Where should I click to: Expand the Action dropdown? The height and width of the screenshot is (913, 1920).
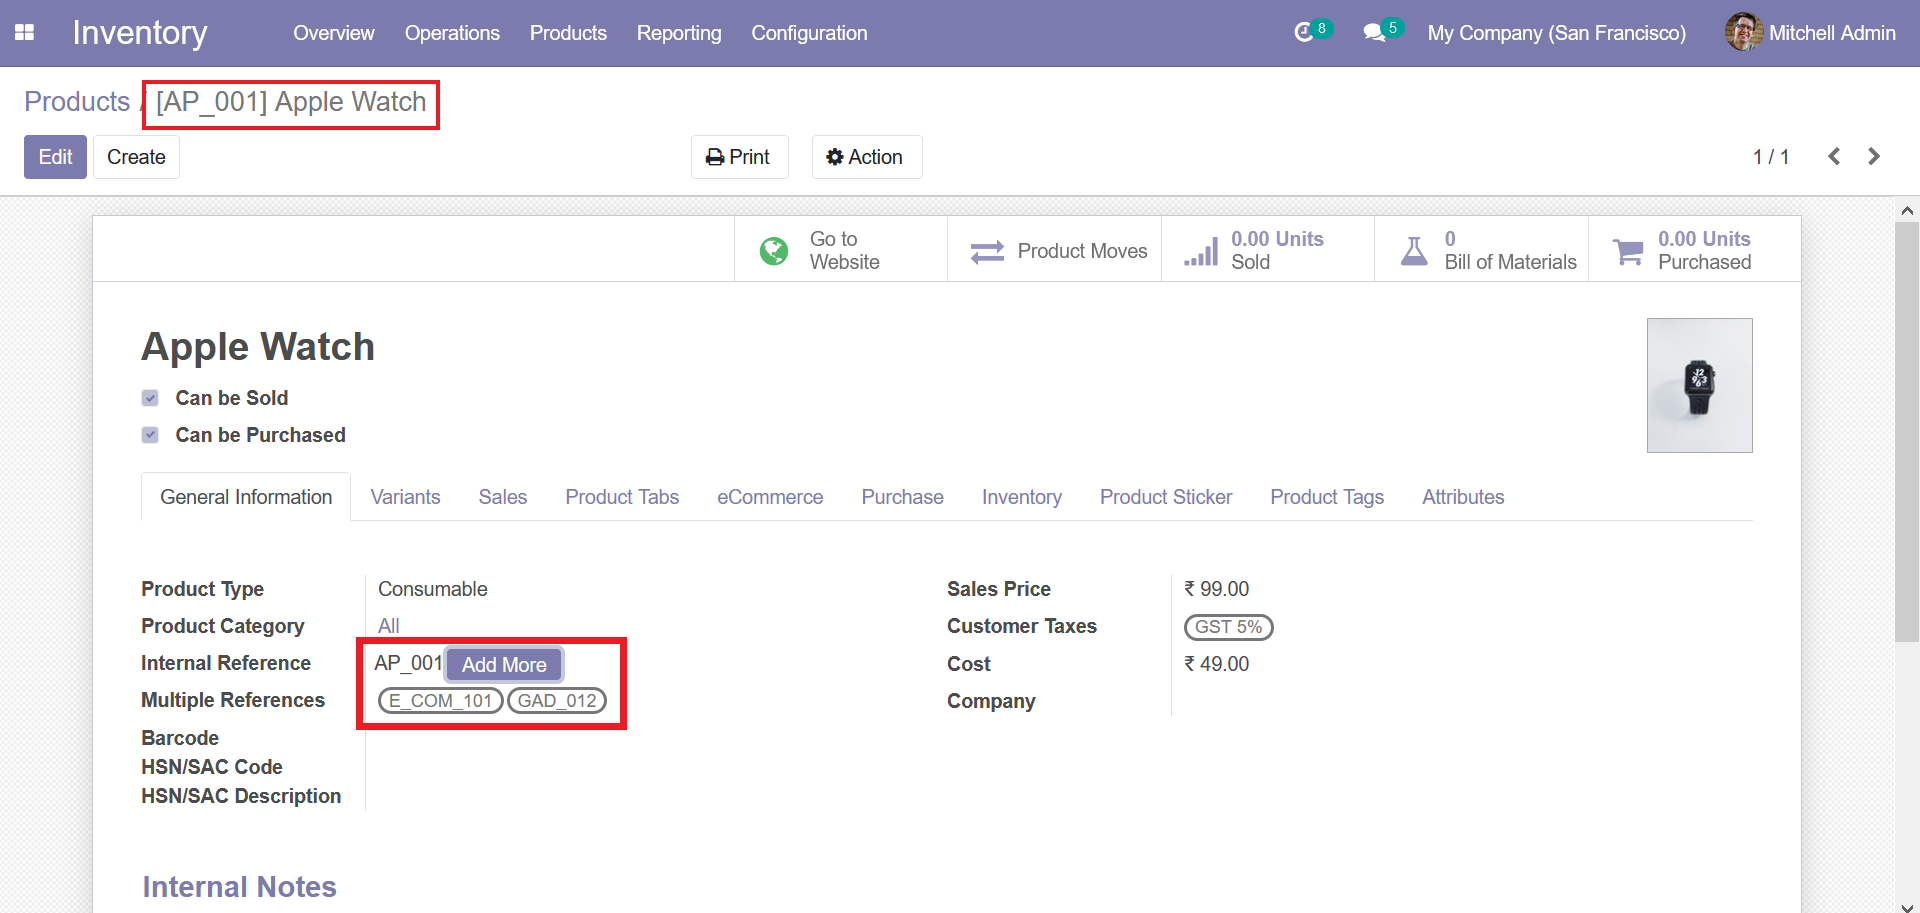pyautogui.click(x=865, y=157)
